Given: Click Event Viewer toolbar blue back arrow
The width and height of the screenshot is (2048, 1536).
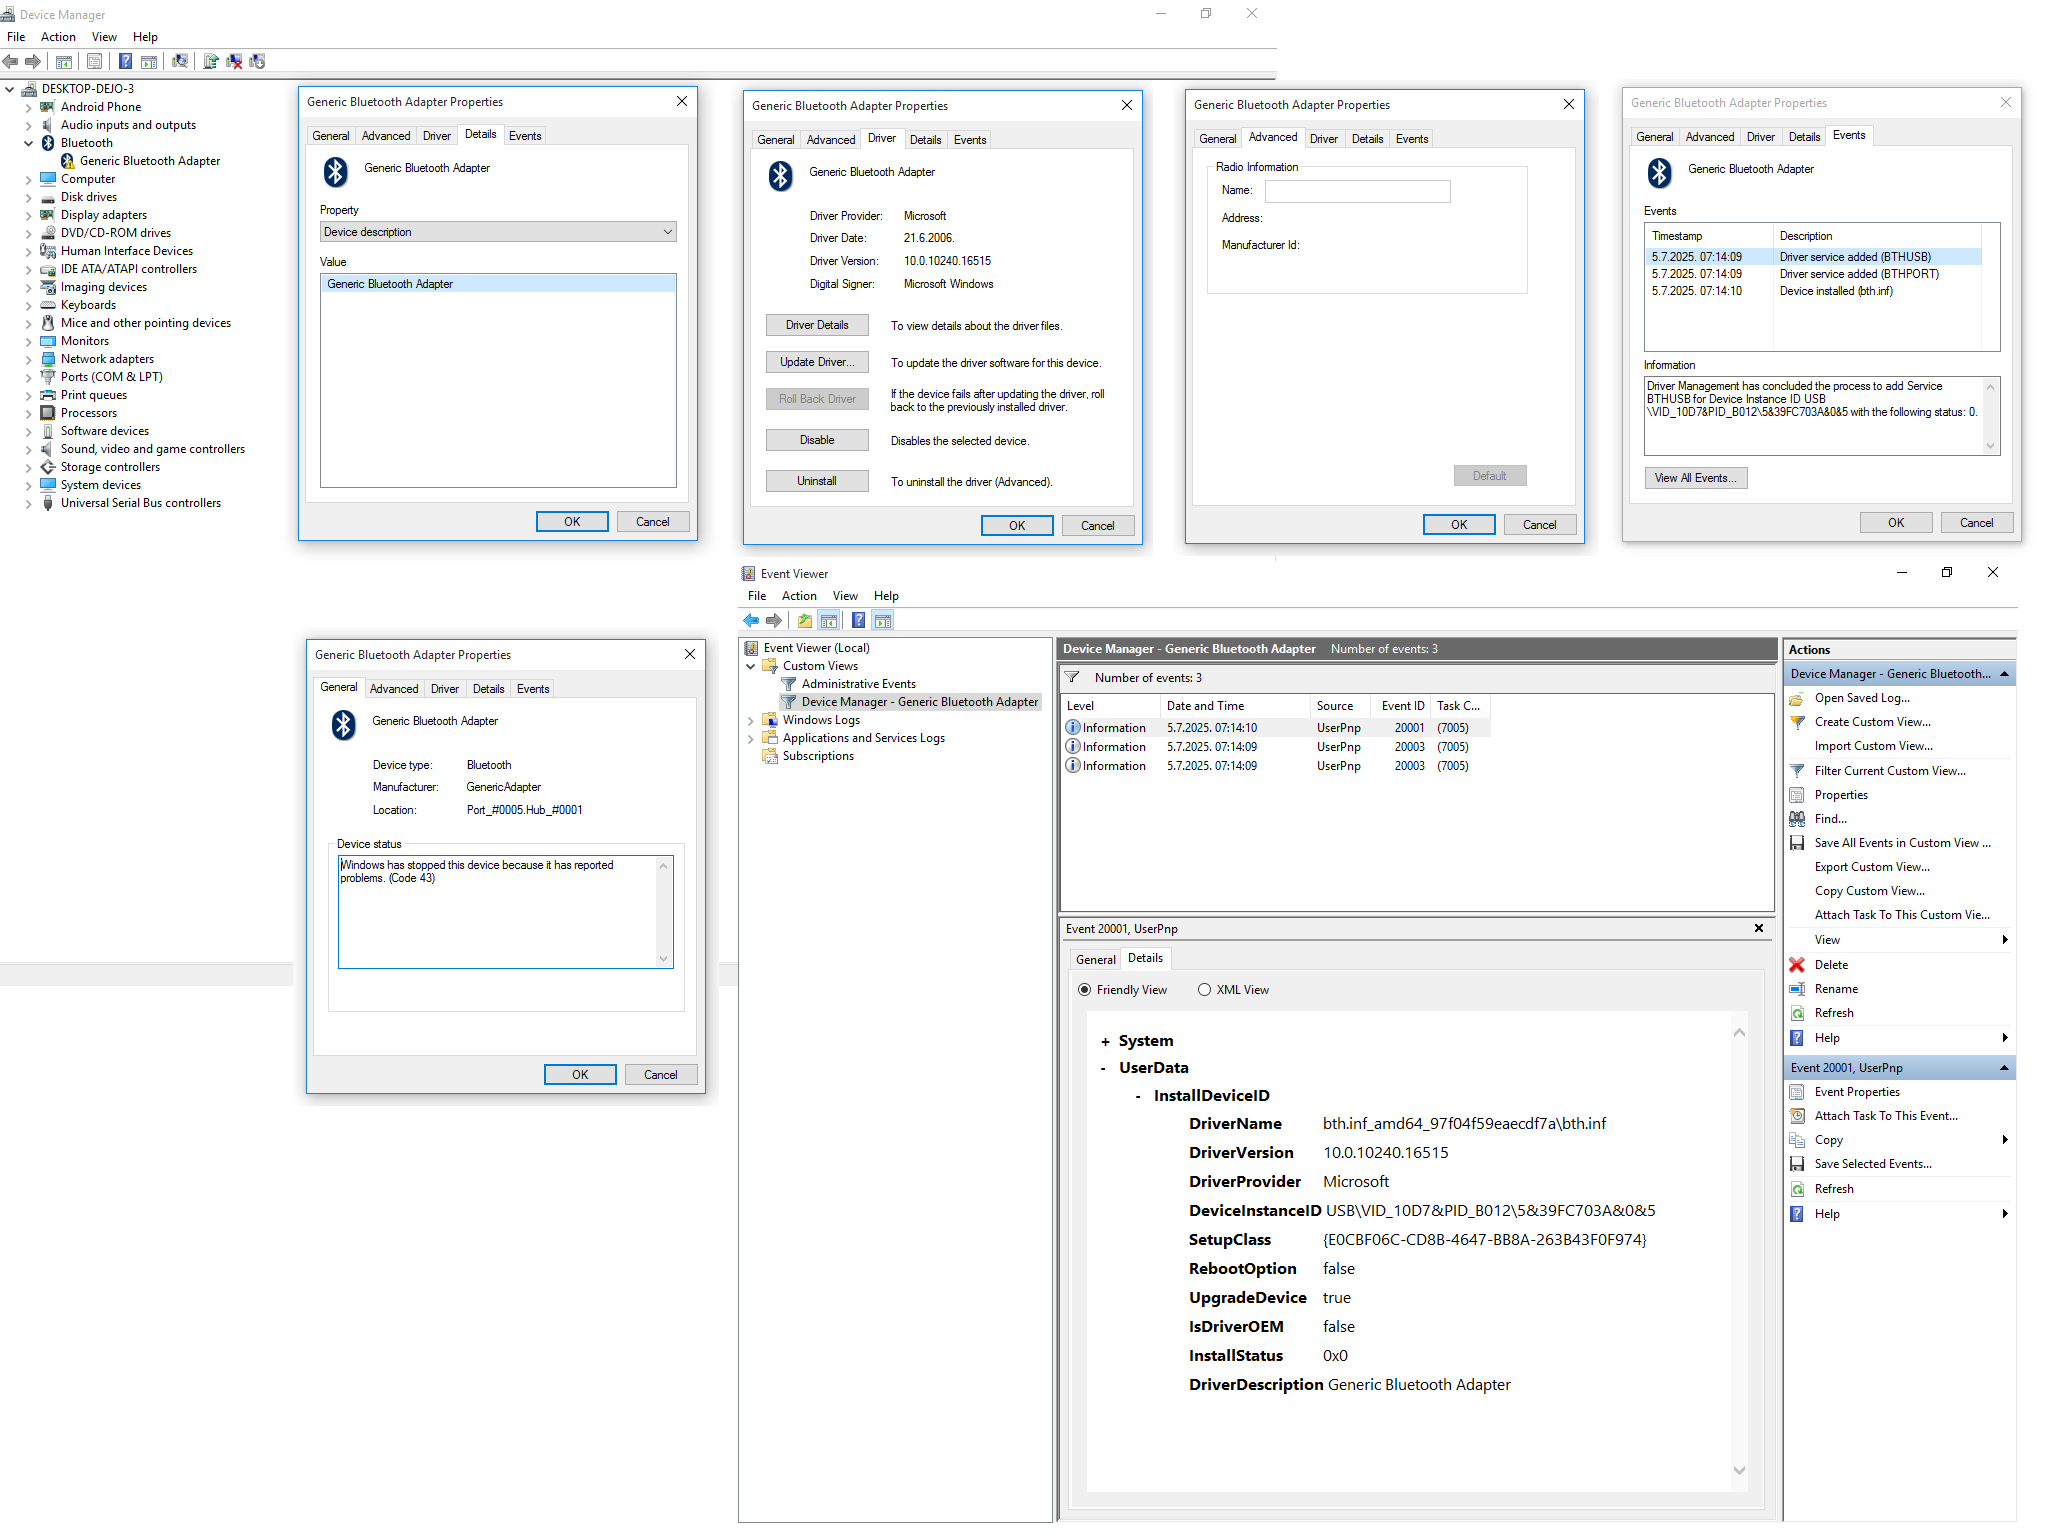Looking at the screenshot, I should (751, 620).
